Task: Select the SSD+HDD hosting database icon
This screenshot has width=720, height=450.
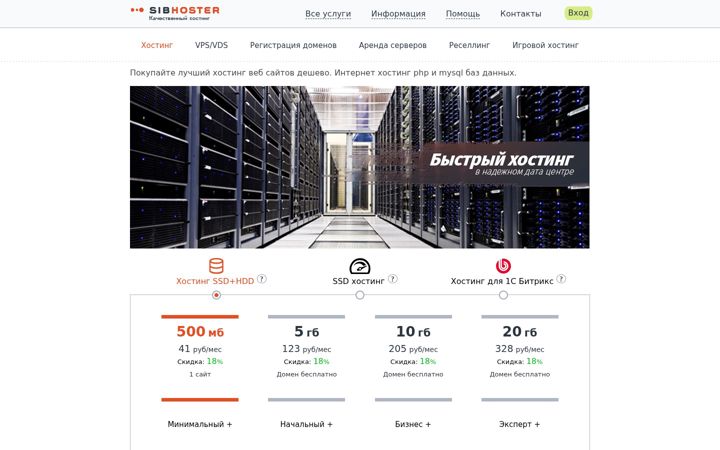Action: coord(216,266)
